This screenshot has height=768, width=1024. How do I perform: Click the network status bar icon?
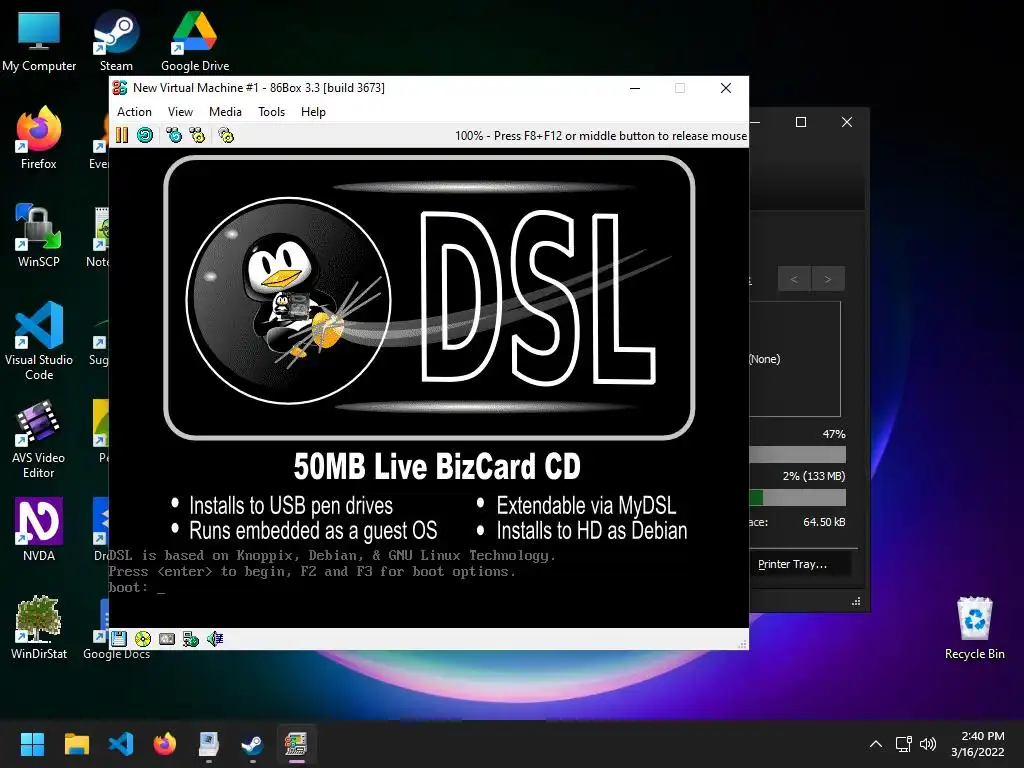click(x=191, y=639)
